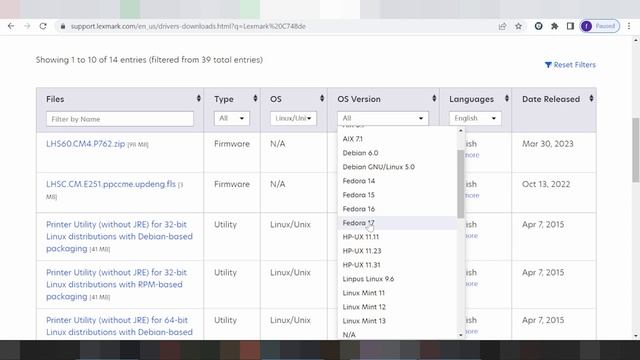Select the highlighted Fedora 17 option
The image size is (640, 360).
click(397, 223)
